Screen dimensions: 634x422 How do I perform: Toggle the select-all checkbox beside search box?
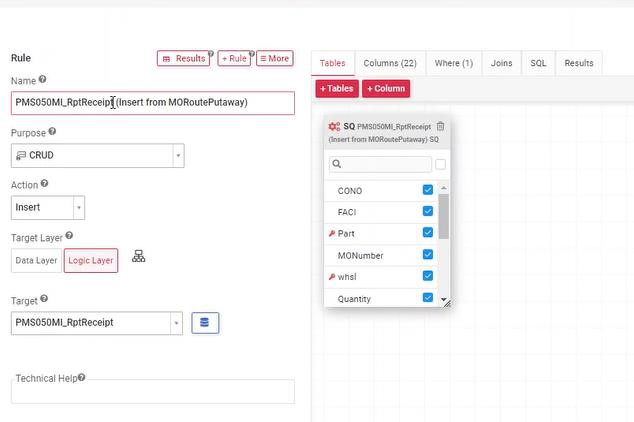point(441,164)
